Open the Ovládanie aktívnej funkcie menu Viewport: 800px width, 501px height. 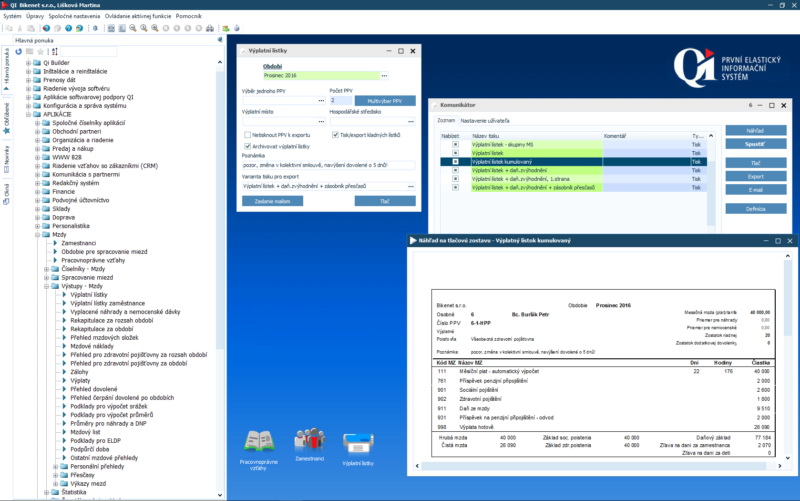point(138,16)
